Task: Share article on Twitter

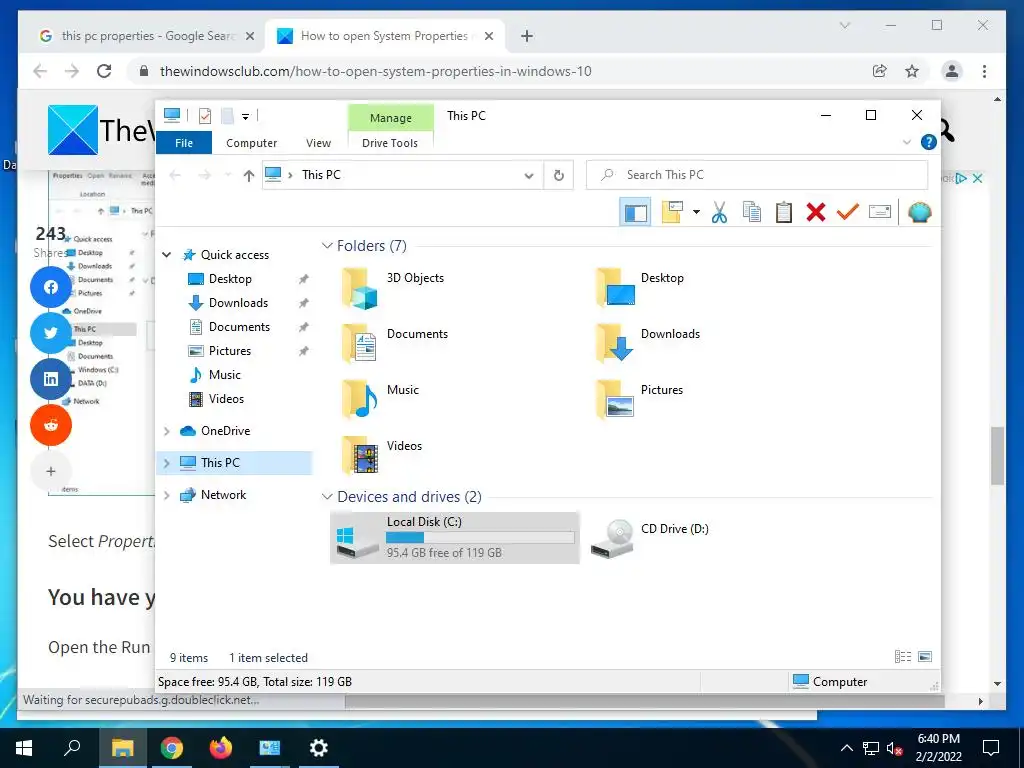Action: (x=51, y=333)
